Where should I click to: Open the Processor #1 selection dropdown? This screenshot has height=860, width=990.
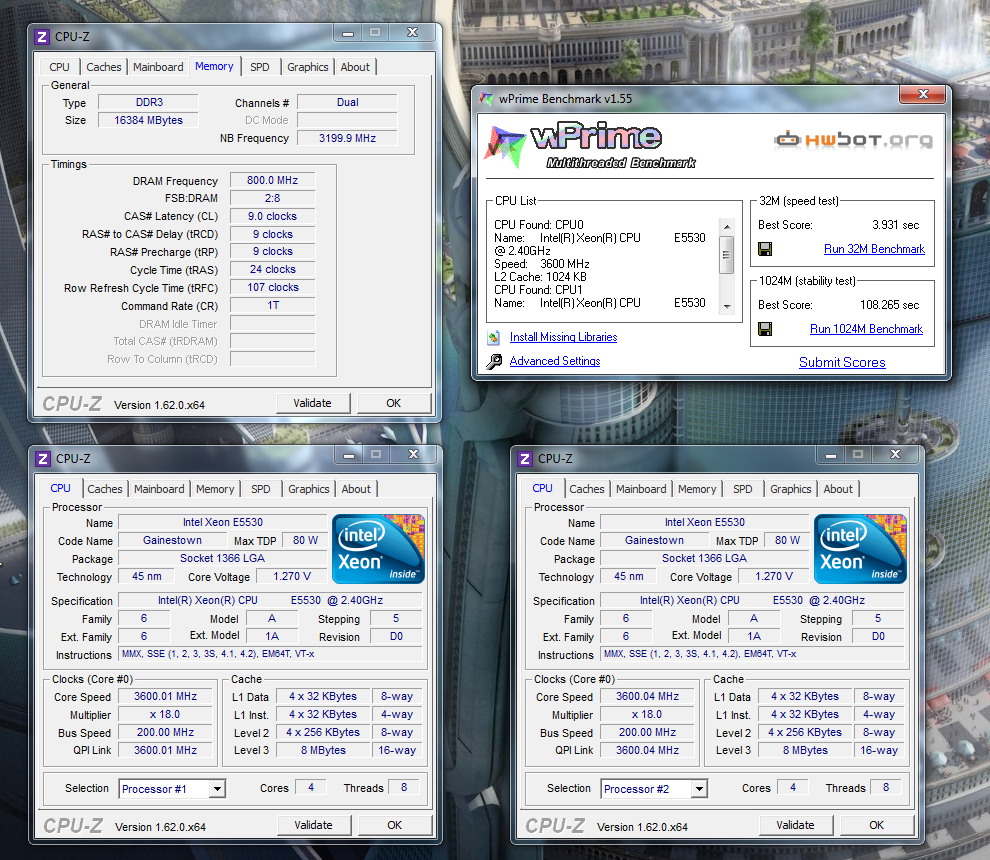coord(217,789)
